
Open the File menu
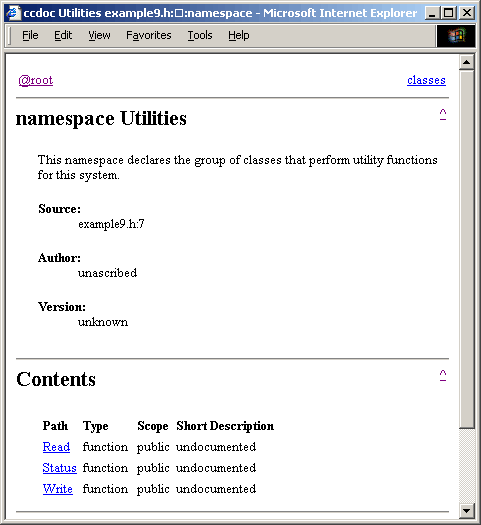pyautogui.click(x=30, y=35)
